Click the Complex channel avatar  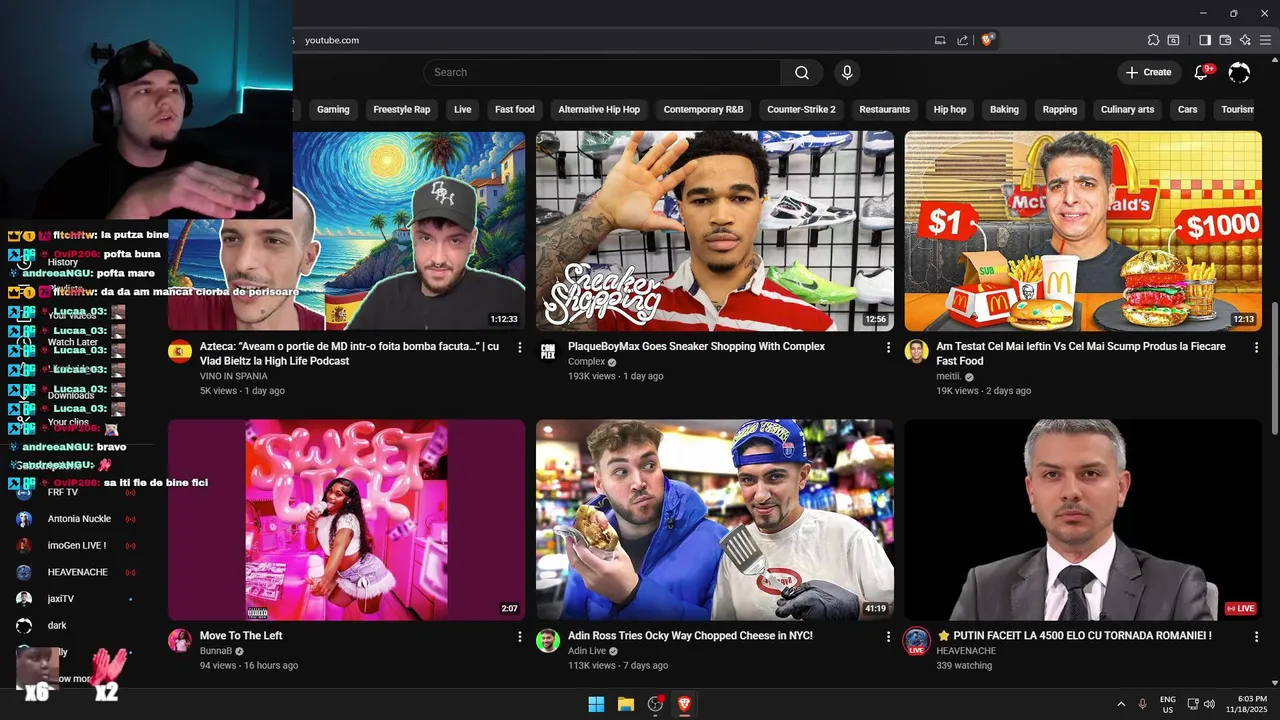[x=548, y=351]
